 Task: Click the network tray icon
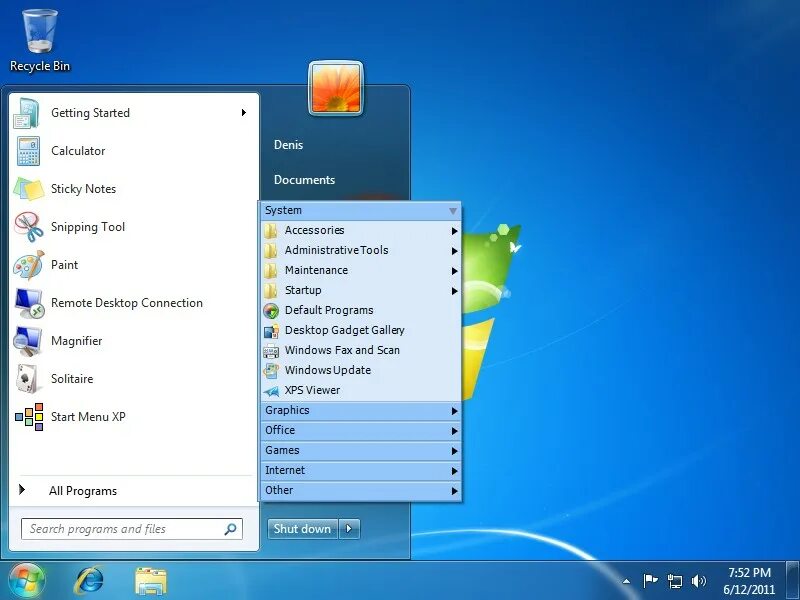pyautogui.click(x=674, y=581)
